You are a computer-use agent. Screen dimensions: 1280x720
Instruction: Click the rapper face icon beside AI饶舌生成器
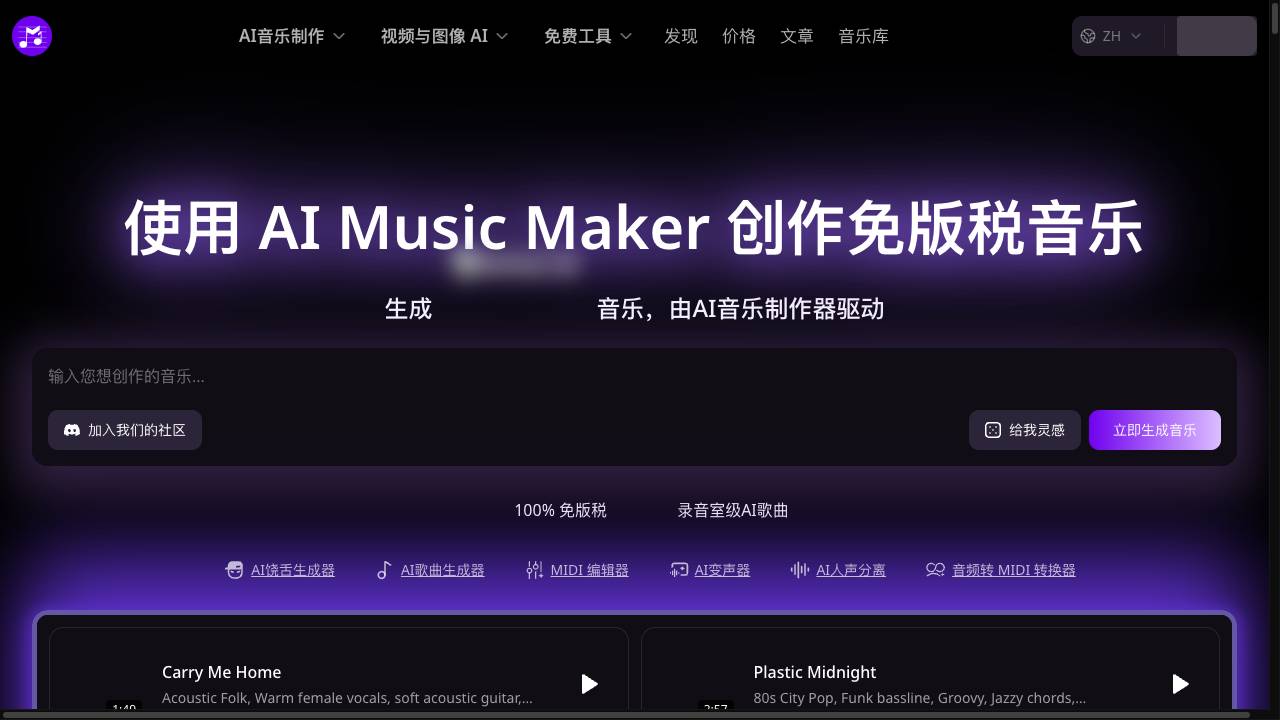tap(234, 570)
